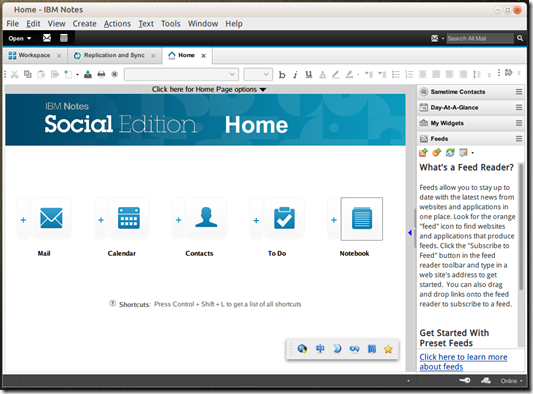The height and width of the screenshot is (394, 533).
Task: Open the Window menu
Action: [203, 24]
